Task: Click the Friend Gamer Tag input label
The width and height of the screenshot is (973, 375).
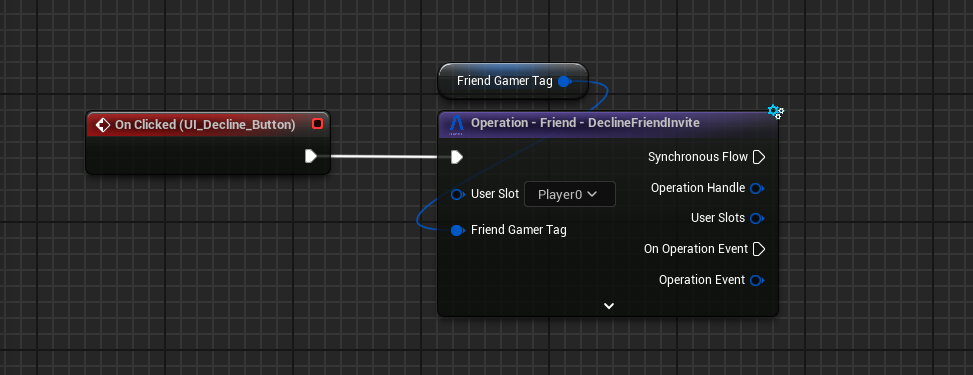Action: (519, 230)
